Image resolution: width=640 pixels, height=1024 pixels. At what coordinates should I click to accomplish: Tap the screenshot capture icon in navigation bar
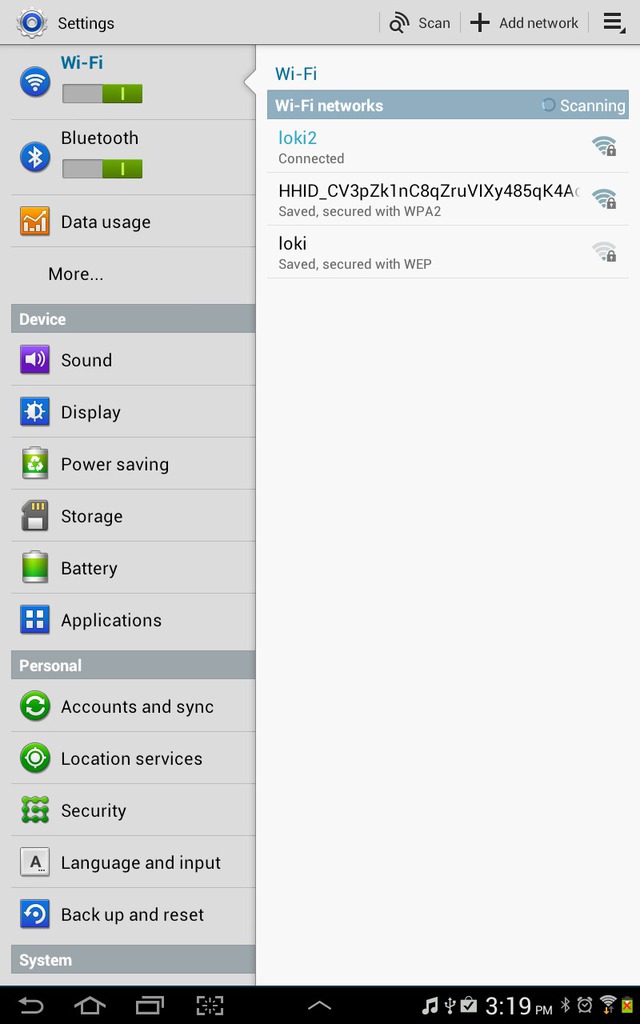click(210, 1005)
